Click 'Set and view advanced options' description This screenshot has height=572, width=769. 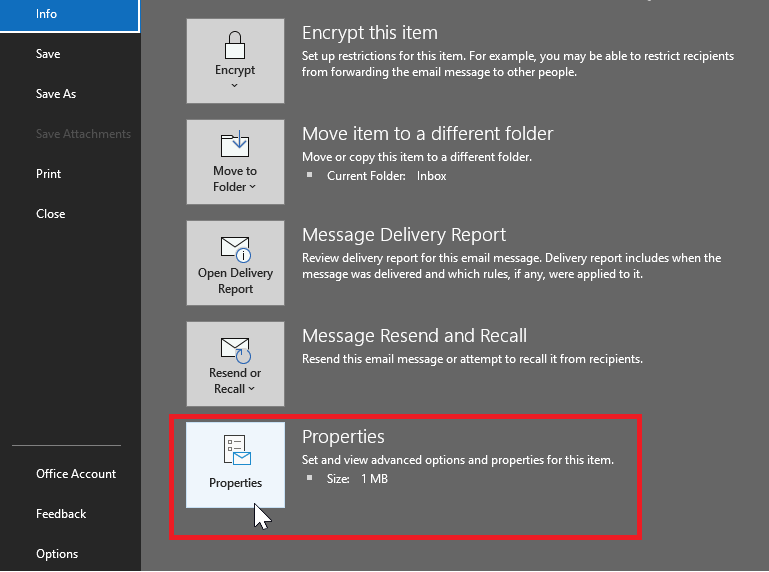(458, 460)
